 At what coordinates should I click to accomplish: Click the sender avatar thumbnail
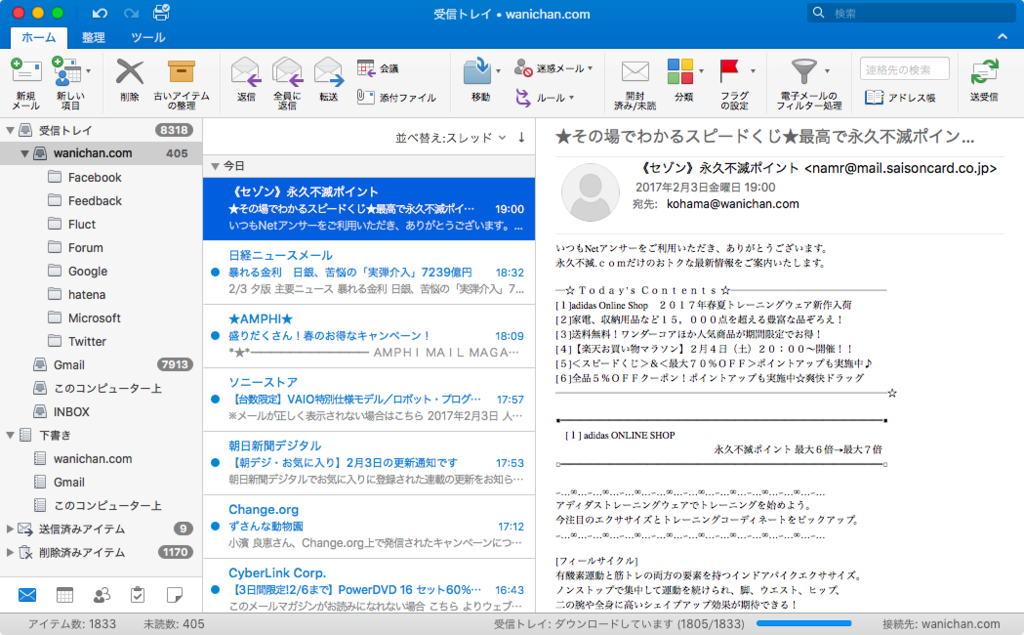coord(590,192)
